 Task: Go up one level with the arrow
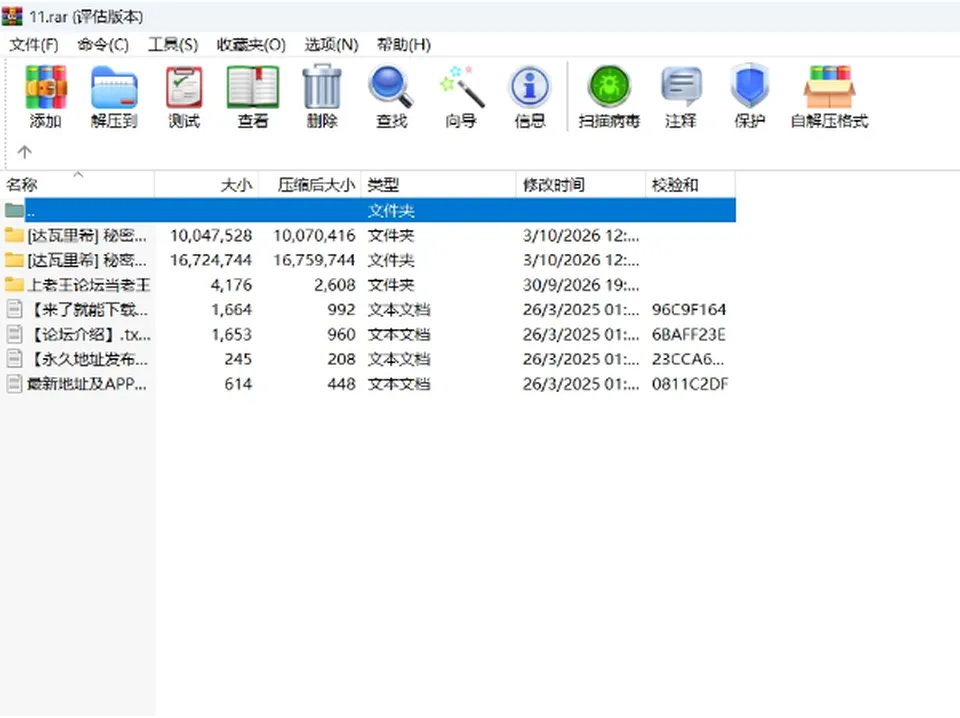(x=24, y=151)
